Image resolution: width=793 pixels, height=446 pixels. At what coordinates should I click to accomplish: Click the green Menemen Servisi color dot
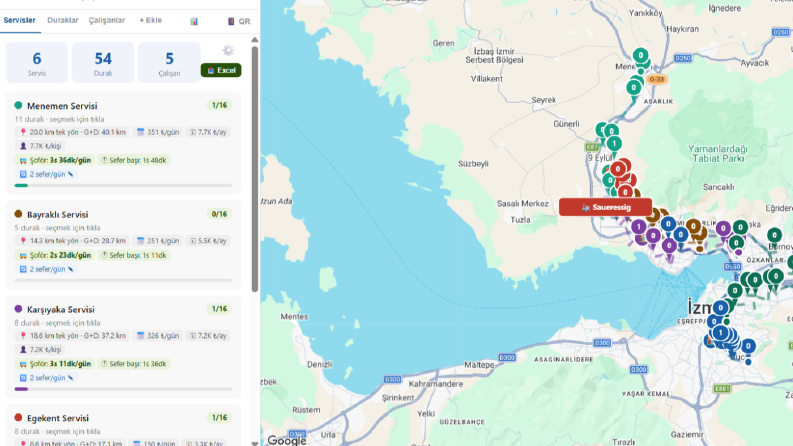[19, 105]
